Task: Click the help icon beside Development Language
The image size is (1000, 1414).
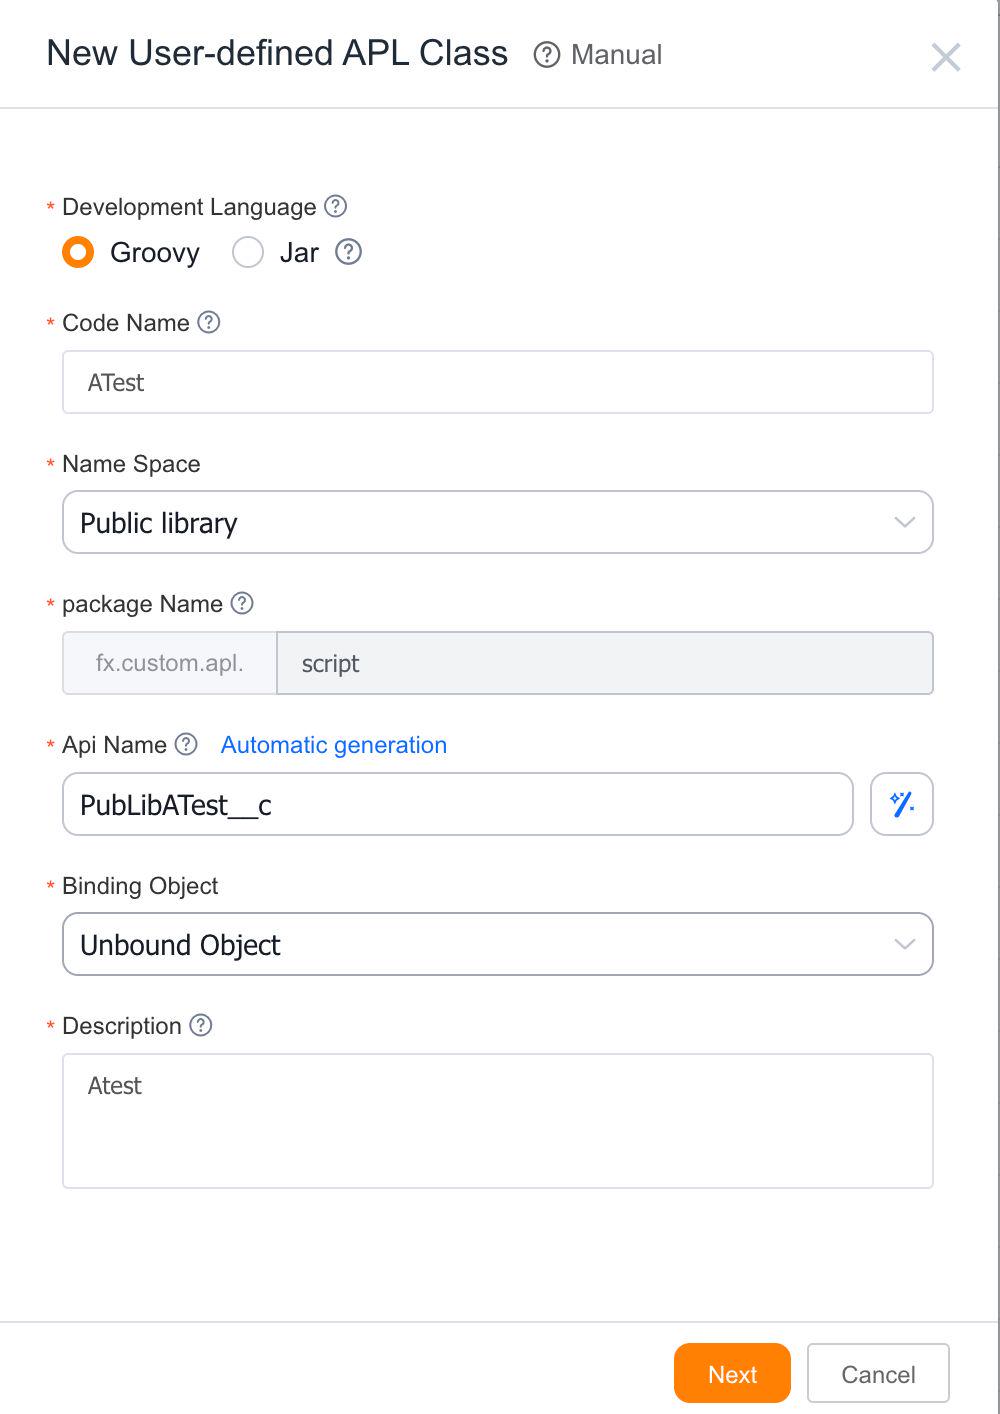Action: (x=337, y=206)
